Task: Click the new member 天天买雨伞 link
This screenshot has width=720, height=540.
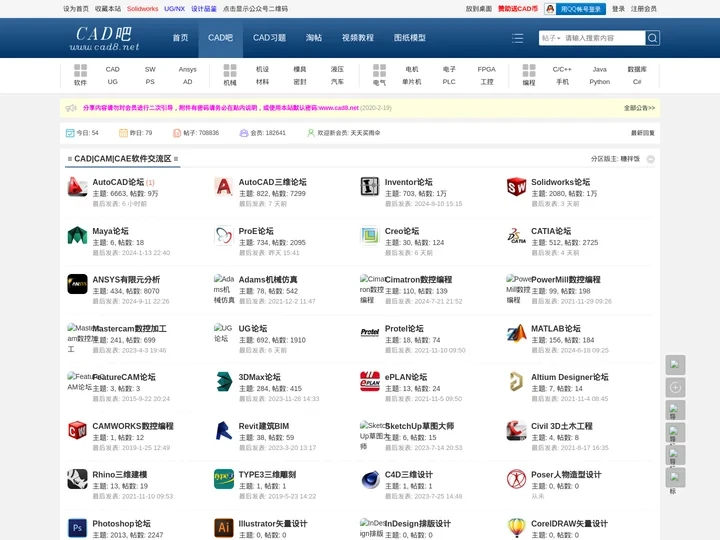Action: pos(365,133)
